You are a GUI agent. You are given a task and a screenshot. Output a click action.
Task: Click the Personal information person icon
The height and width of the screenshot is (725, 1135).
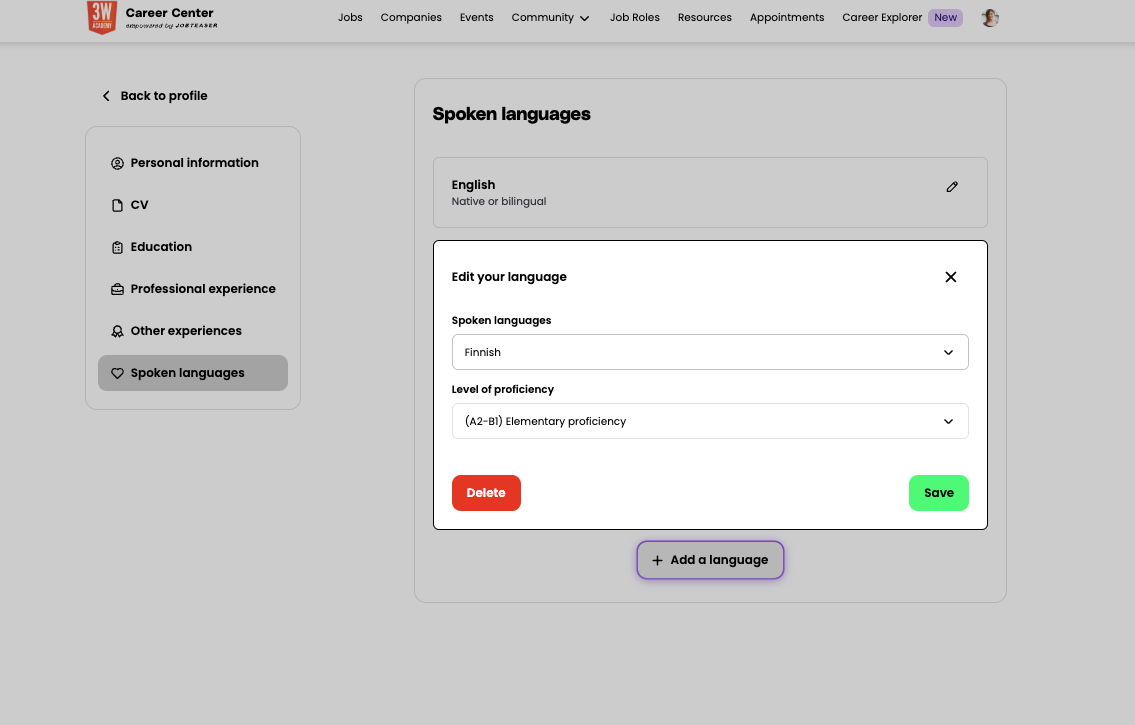click(117, 163)
